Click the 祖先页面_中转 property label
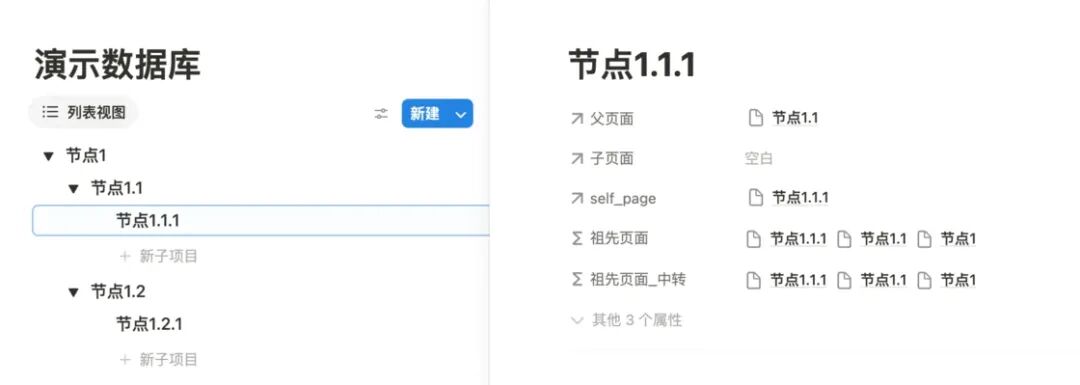 [x=638, y=280]
